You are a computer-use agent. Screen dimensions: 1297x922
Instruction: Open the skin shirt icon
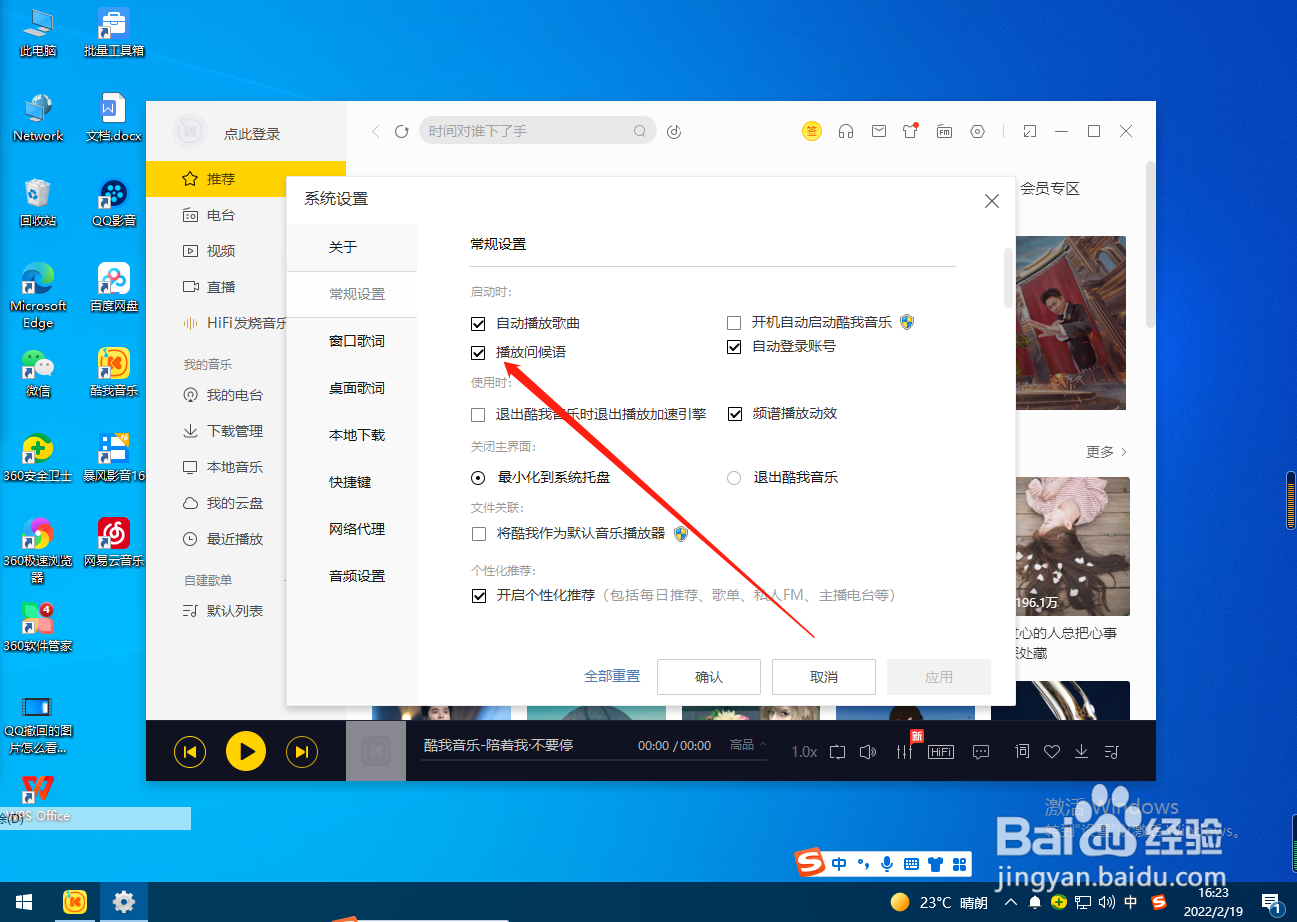click(x=910, y=131)
